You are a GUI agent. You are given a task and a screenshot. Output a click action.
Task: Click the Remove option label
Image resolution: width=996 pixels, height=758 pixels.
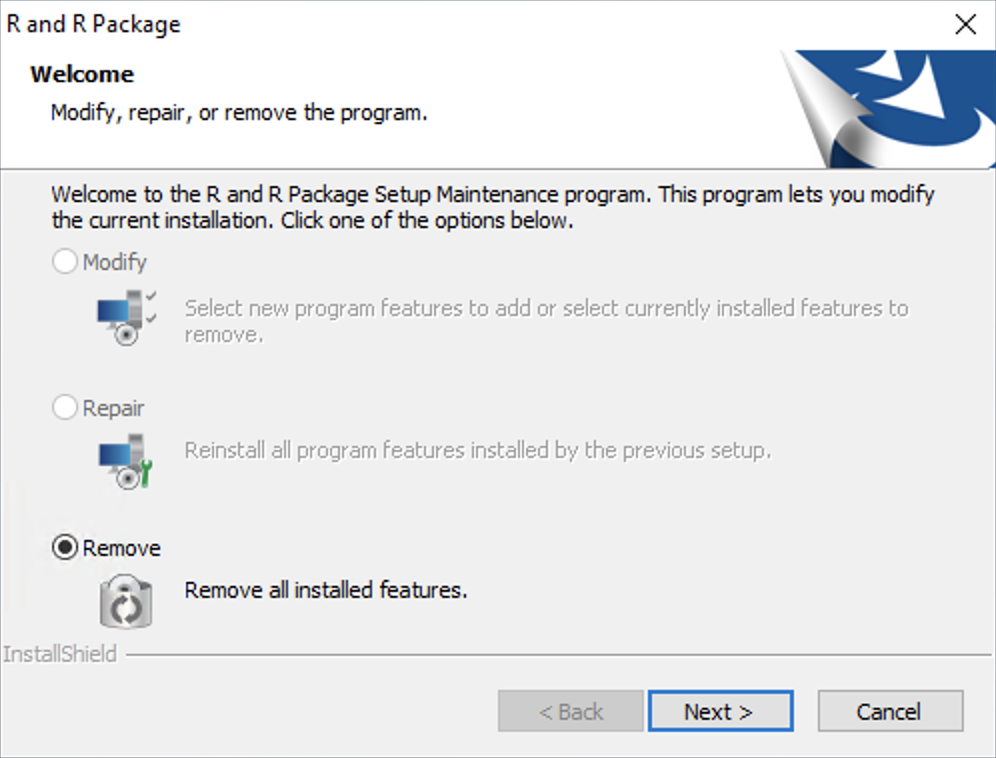pyautogui.click(x=122, y=548)
